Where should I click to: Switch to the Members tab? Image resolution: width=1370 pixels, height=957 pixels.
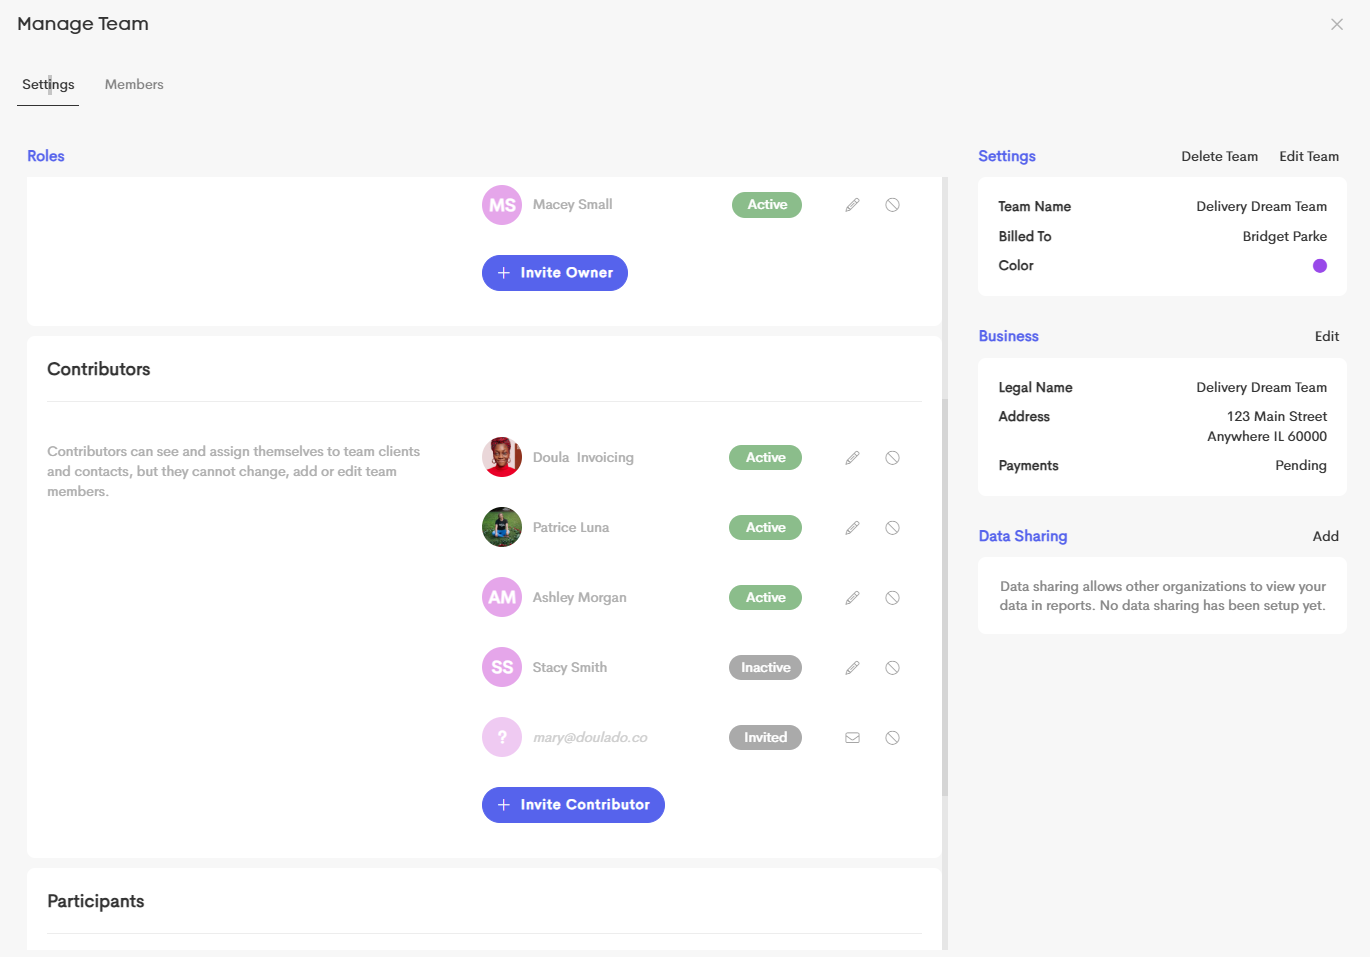pos(134,85)
